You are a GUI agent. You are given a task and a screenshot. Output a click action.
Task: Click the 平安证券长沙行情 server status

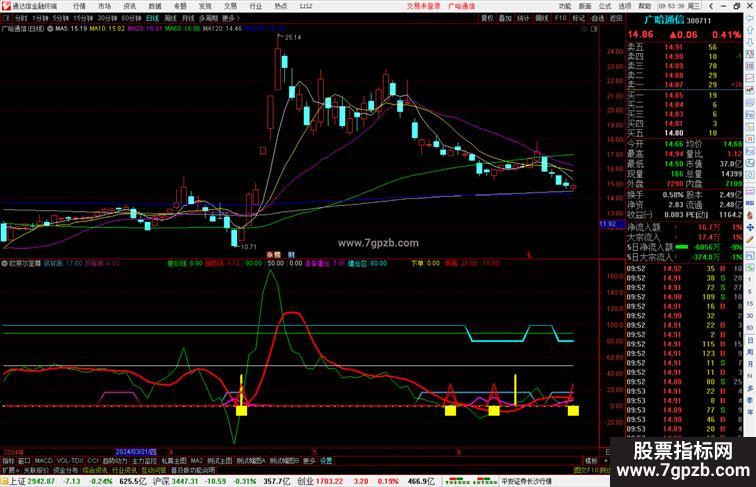pyautogui.click(x=526, y=481)
